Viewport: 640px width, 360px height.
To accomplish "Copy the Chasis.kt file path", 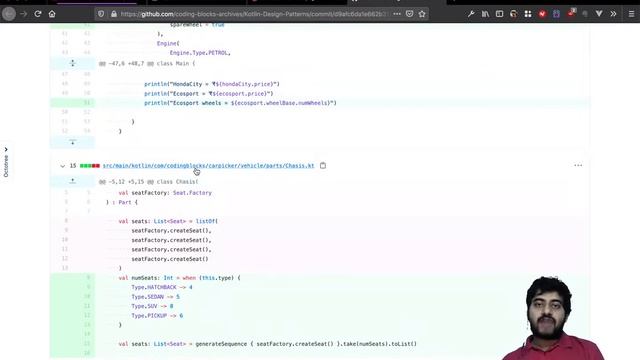I will click(323, 166).
